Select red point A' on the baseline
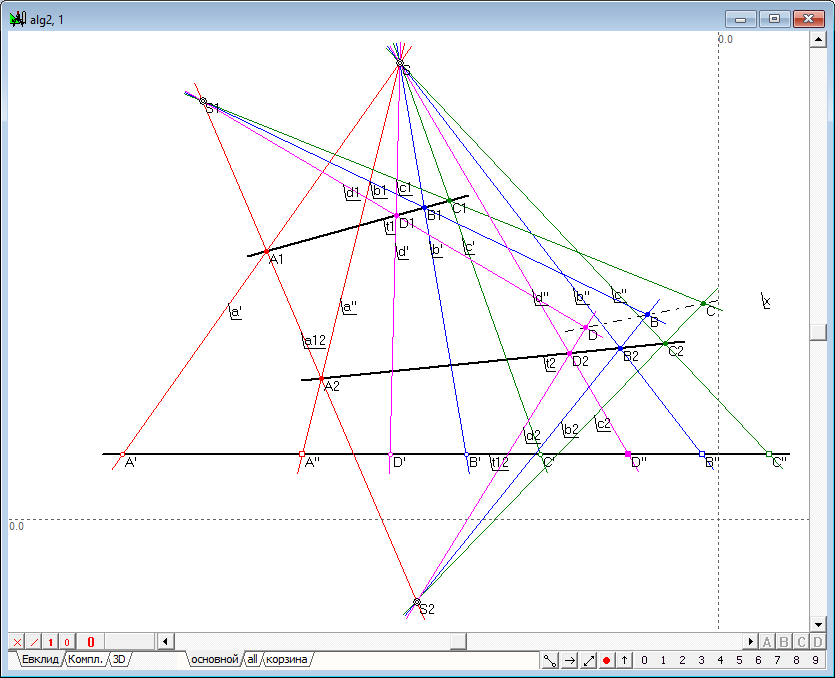The height and width of the screenshot is (678, 835). (x=123, y=454)
